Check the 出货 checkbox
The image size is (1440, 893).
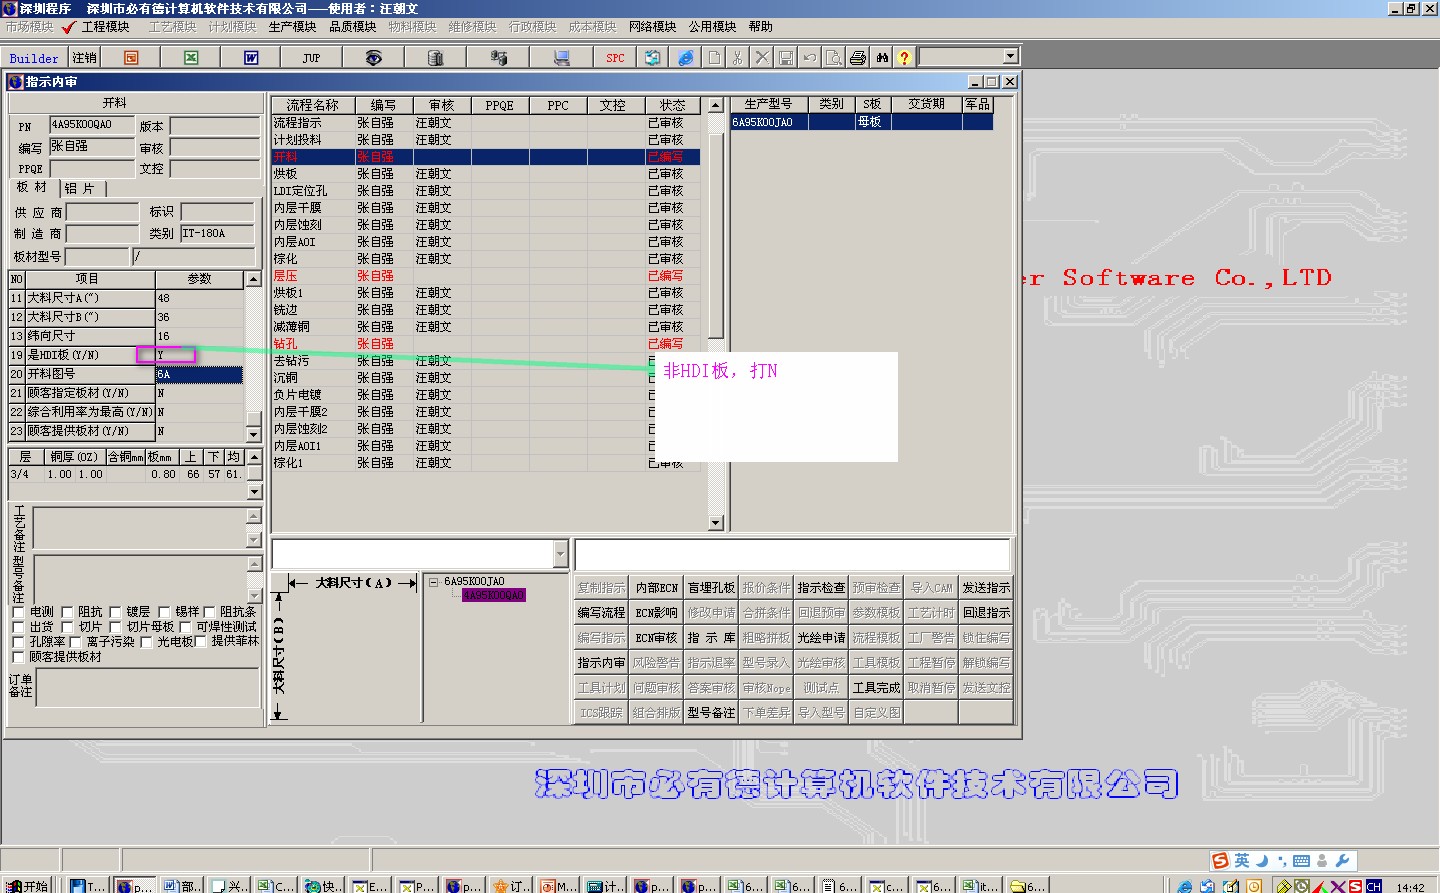click(19, 627)
